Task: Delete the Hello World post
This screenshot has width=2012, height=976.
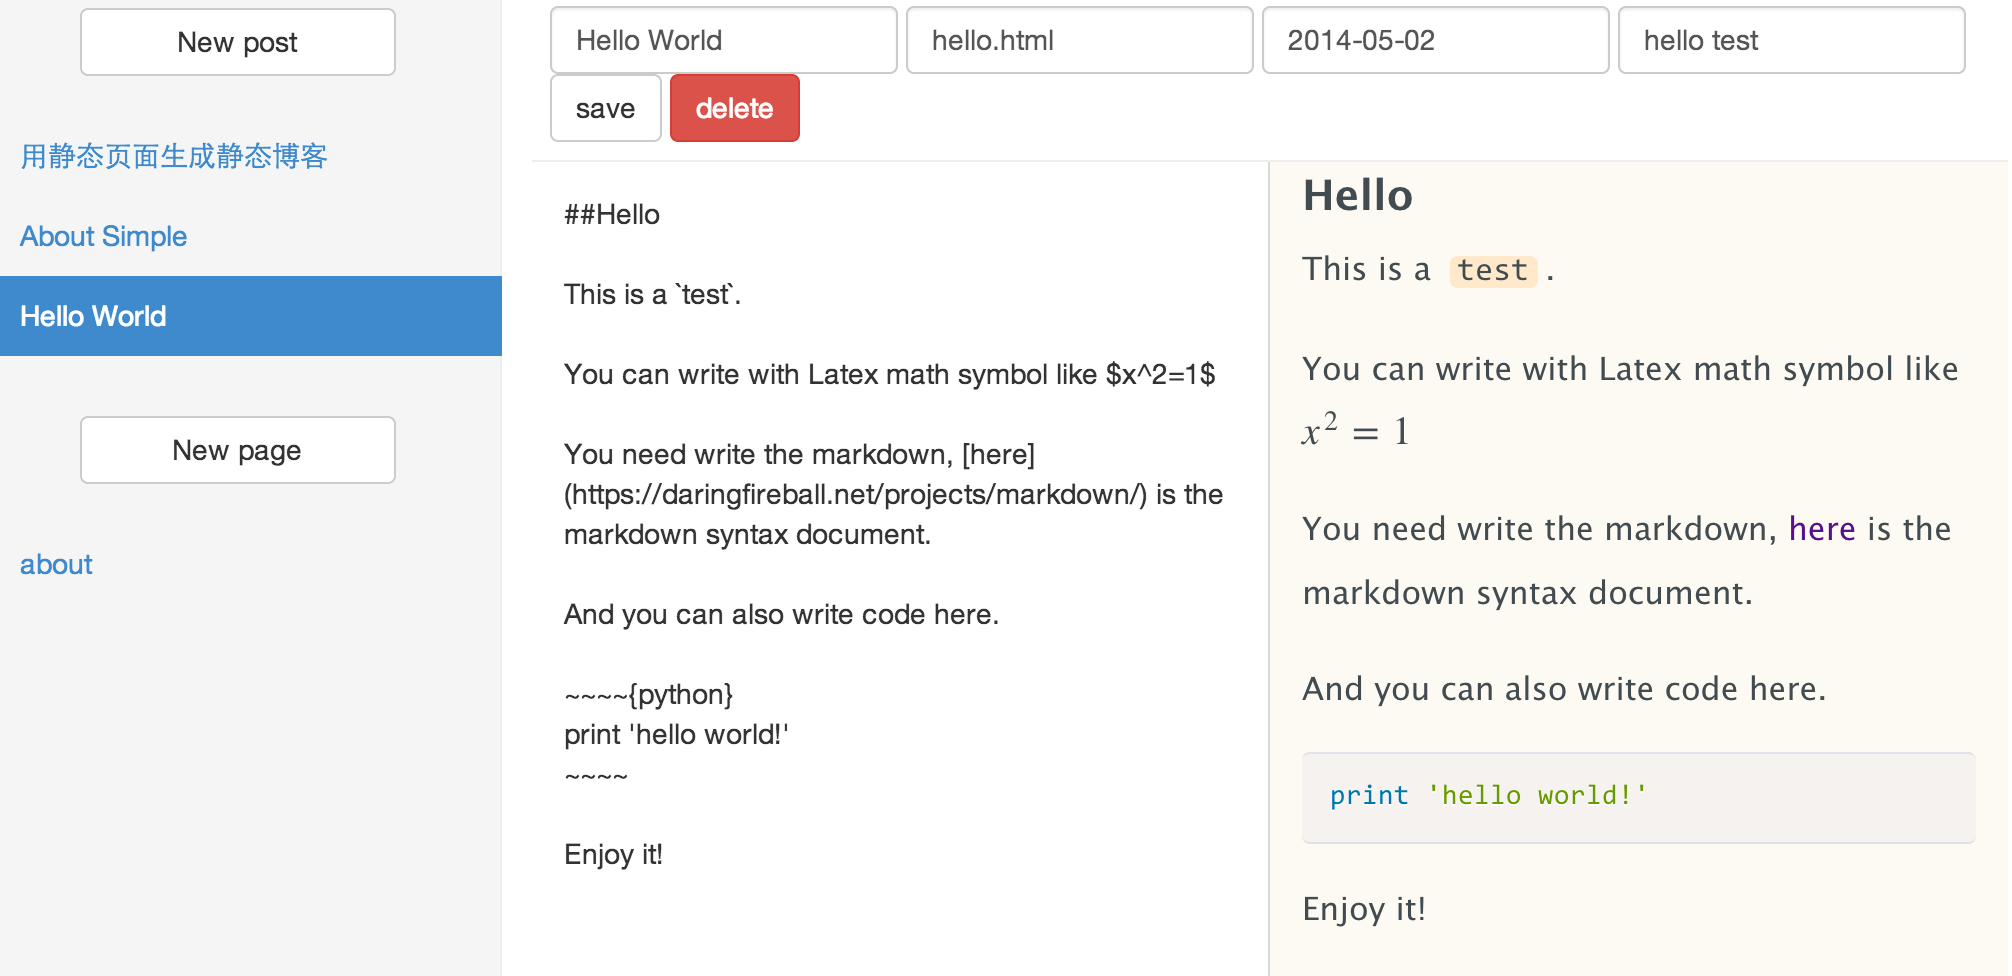Action: pos(734,108)
